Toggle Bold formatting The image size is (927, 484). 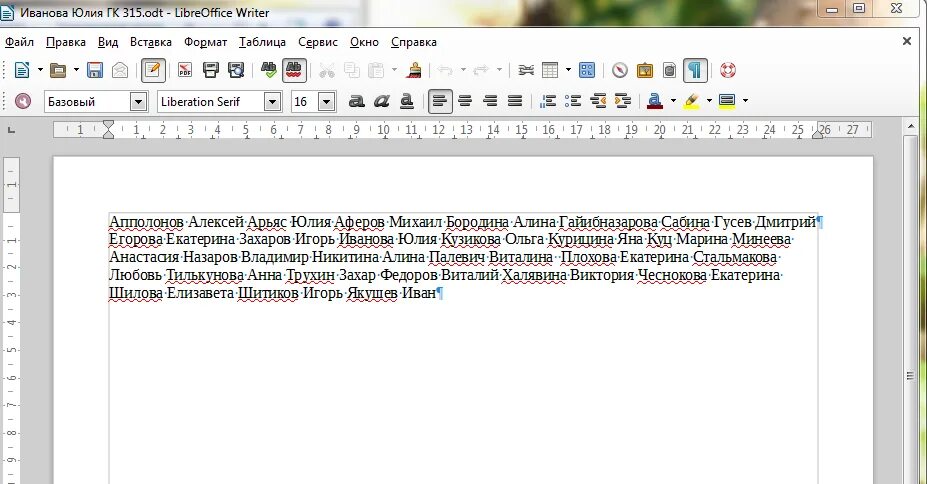[356, 101]
